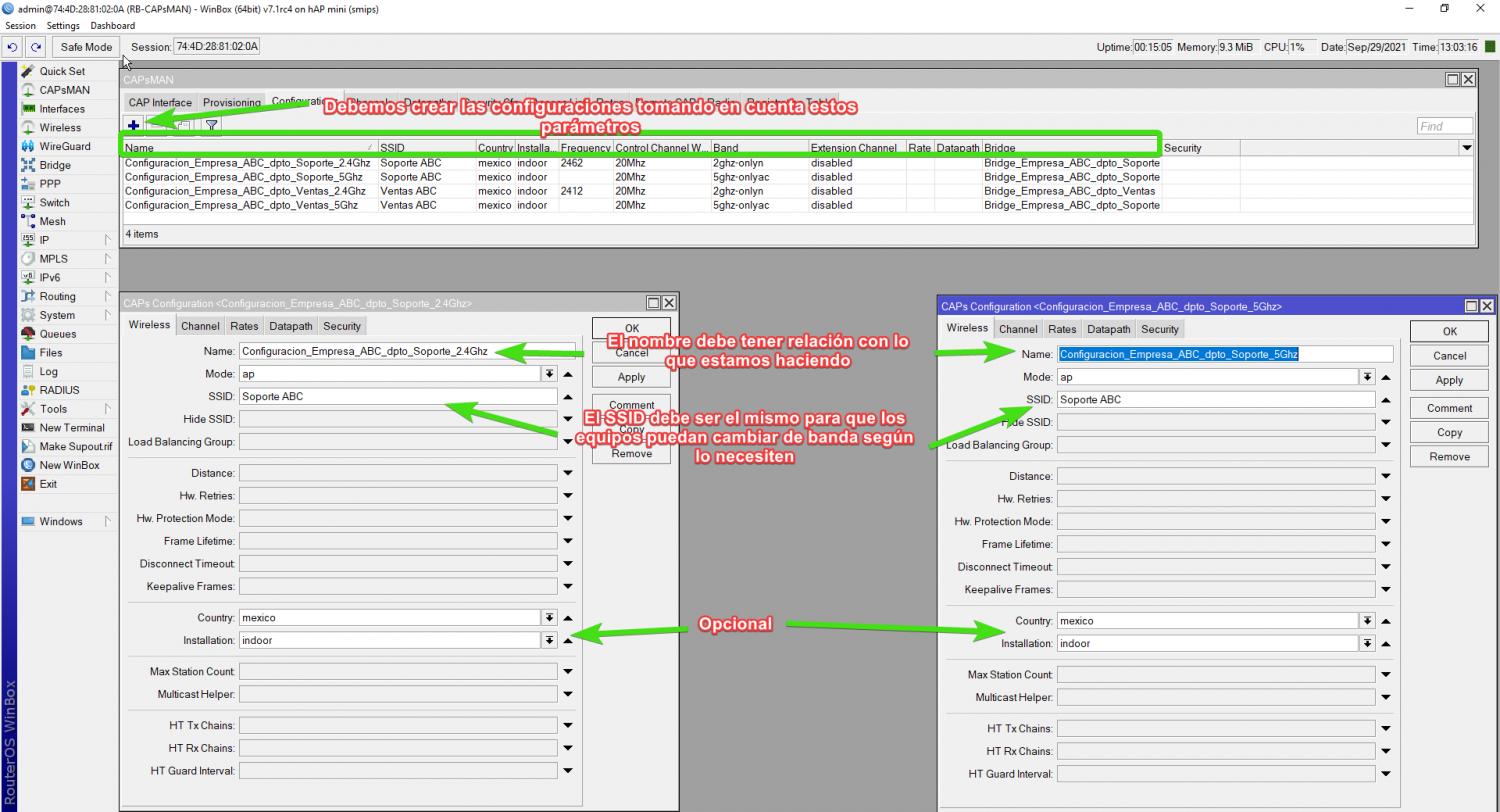Expand Frame Lifetime field in Soporte_2.4Ghz window
This screenshot has width=1500, height=812.
[568, 541]
